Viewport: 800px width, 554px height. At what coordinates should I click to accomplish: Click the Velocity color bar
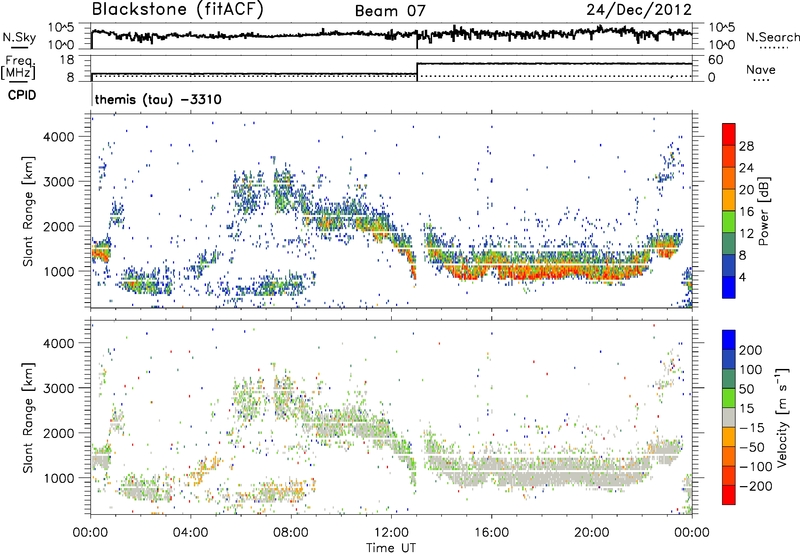pyautogui.click(x=729, y=417)
